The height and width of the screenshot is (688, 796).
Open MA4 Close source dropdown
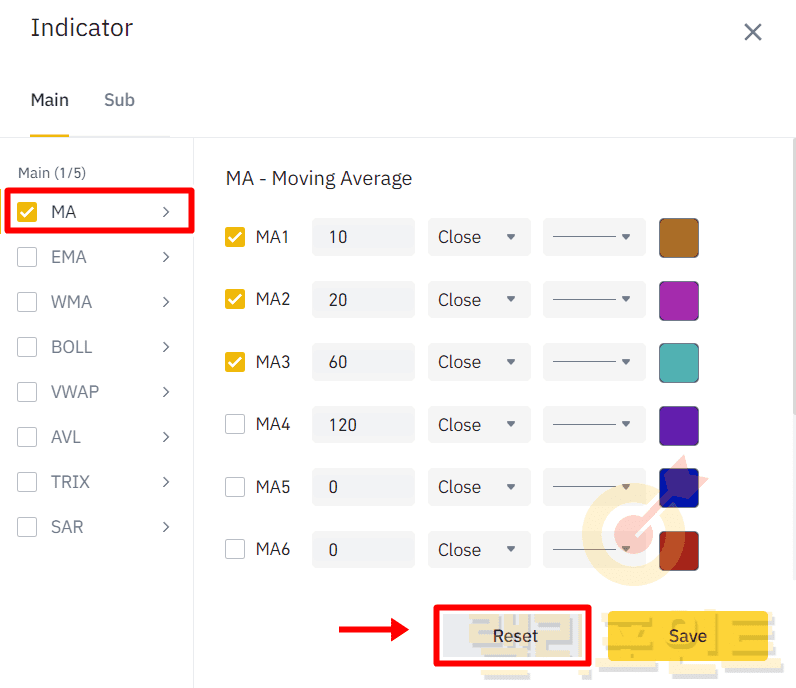478,425
